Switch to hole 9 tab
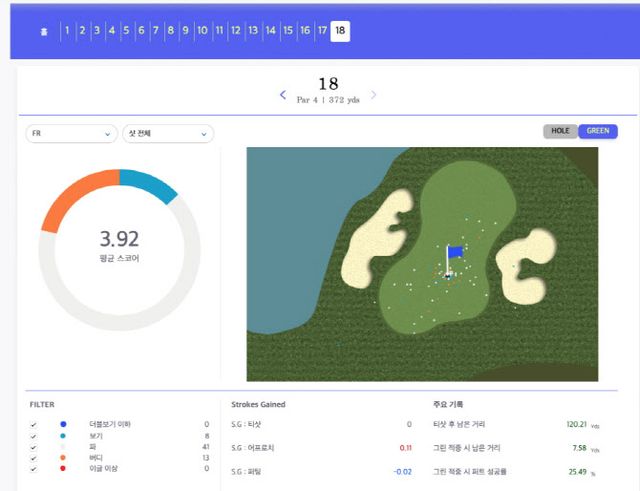The height and width of the screenshot is (491, 640). tap(185, 31)
